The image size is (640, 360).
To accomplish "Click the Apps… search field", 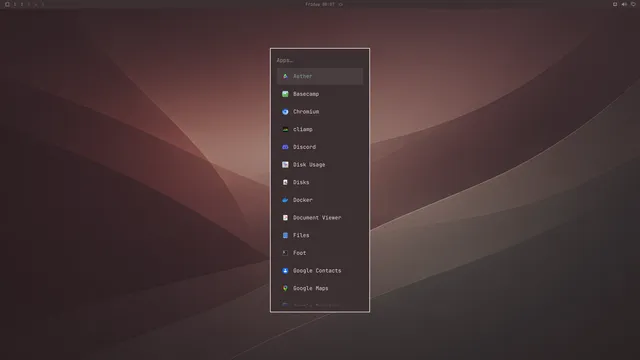I will 320,60.
